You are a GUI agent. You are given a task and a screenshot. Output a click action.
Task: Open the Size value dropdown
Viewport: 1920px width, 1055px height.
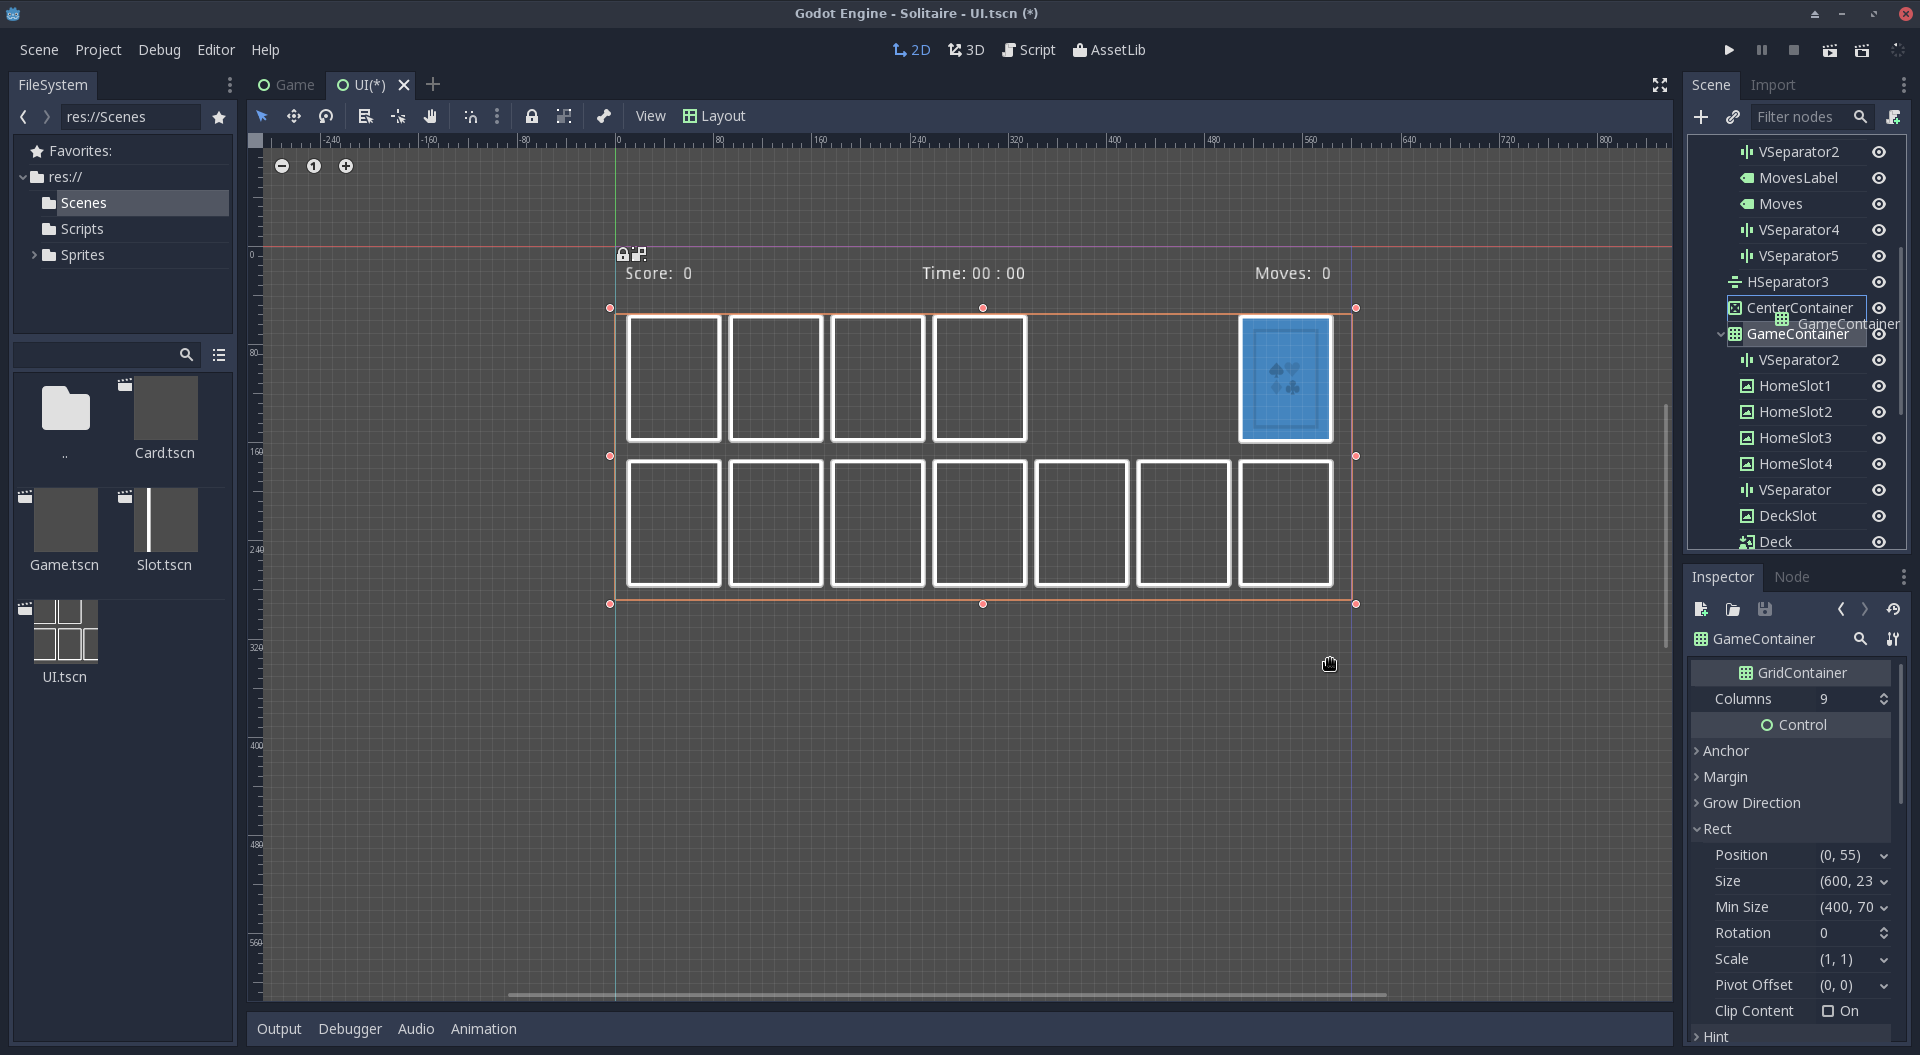(x=1884, y=881)
